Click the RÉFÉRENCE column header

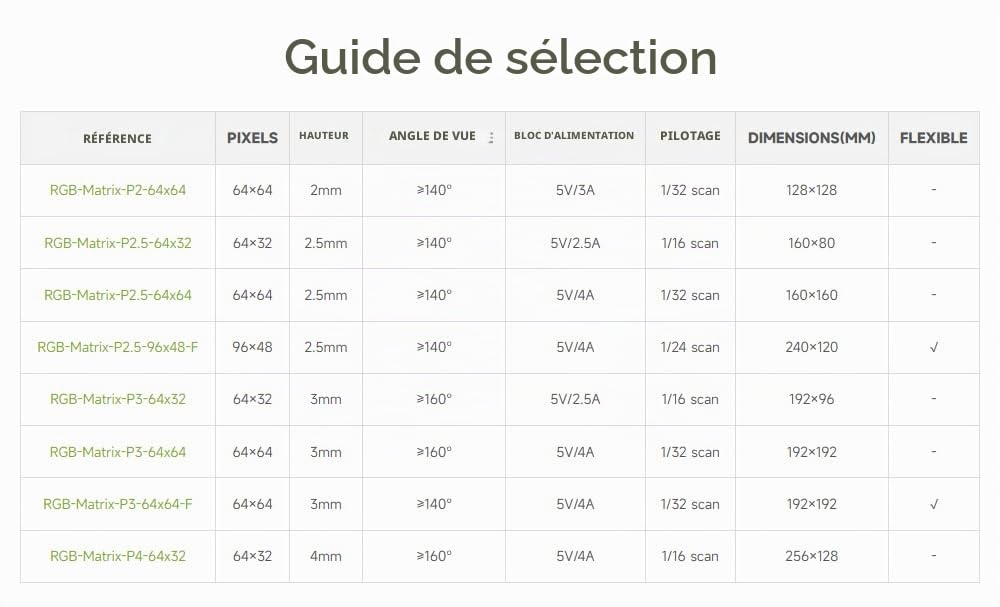(x=117, y=138)
